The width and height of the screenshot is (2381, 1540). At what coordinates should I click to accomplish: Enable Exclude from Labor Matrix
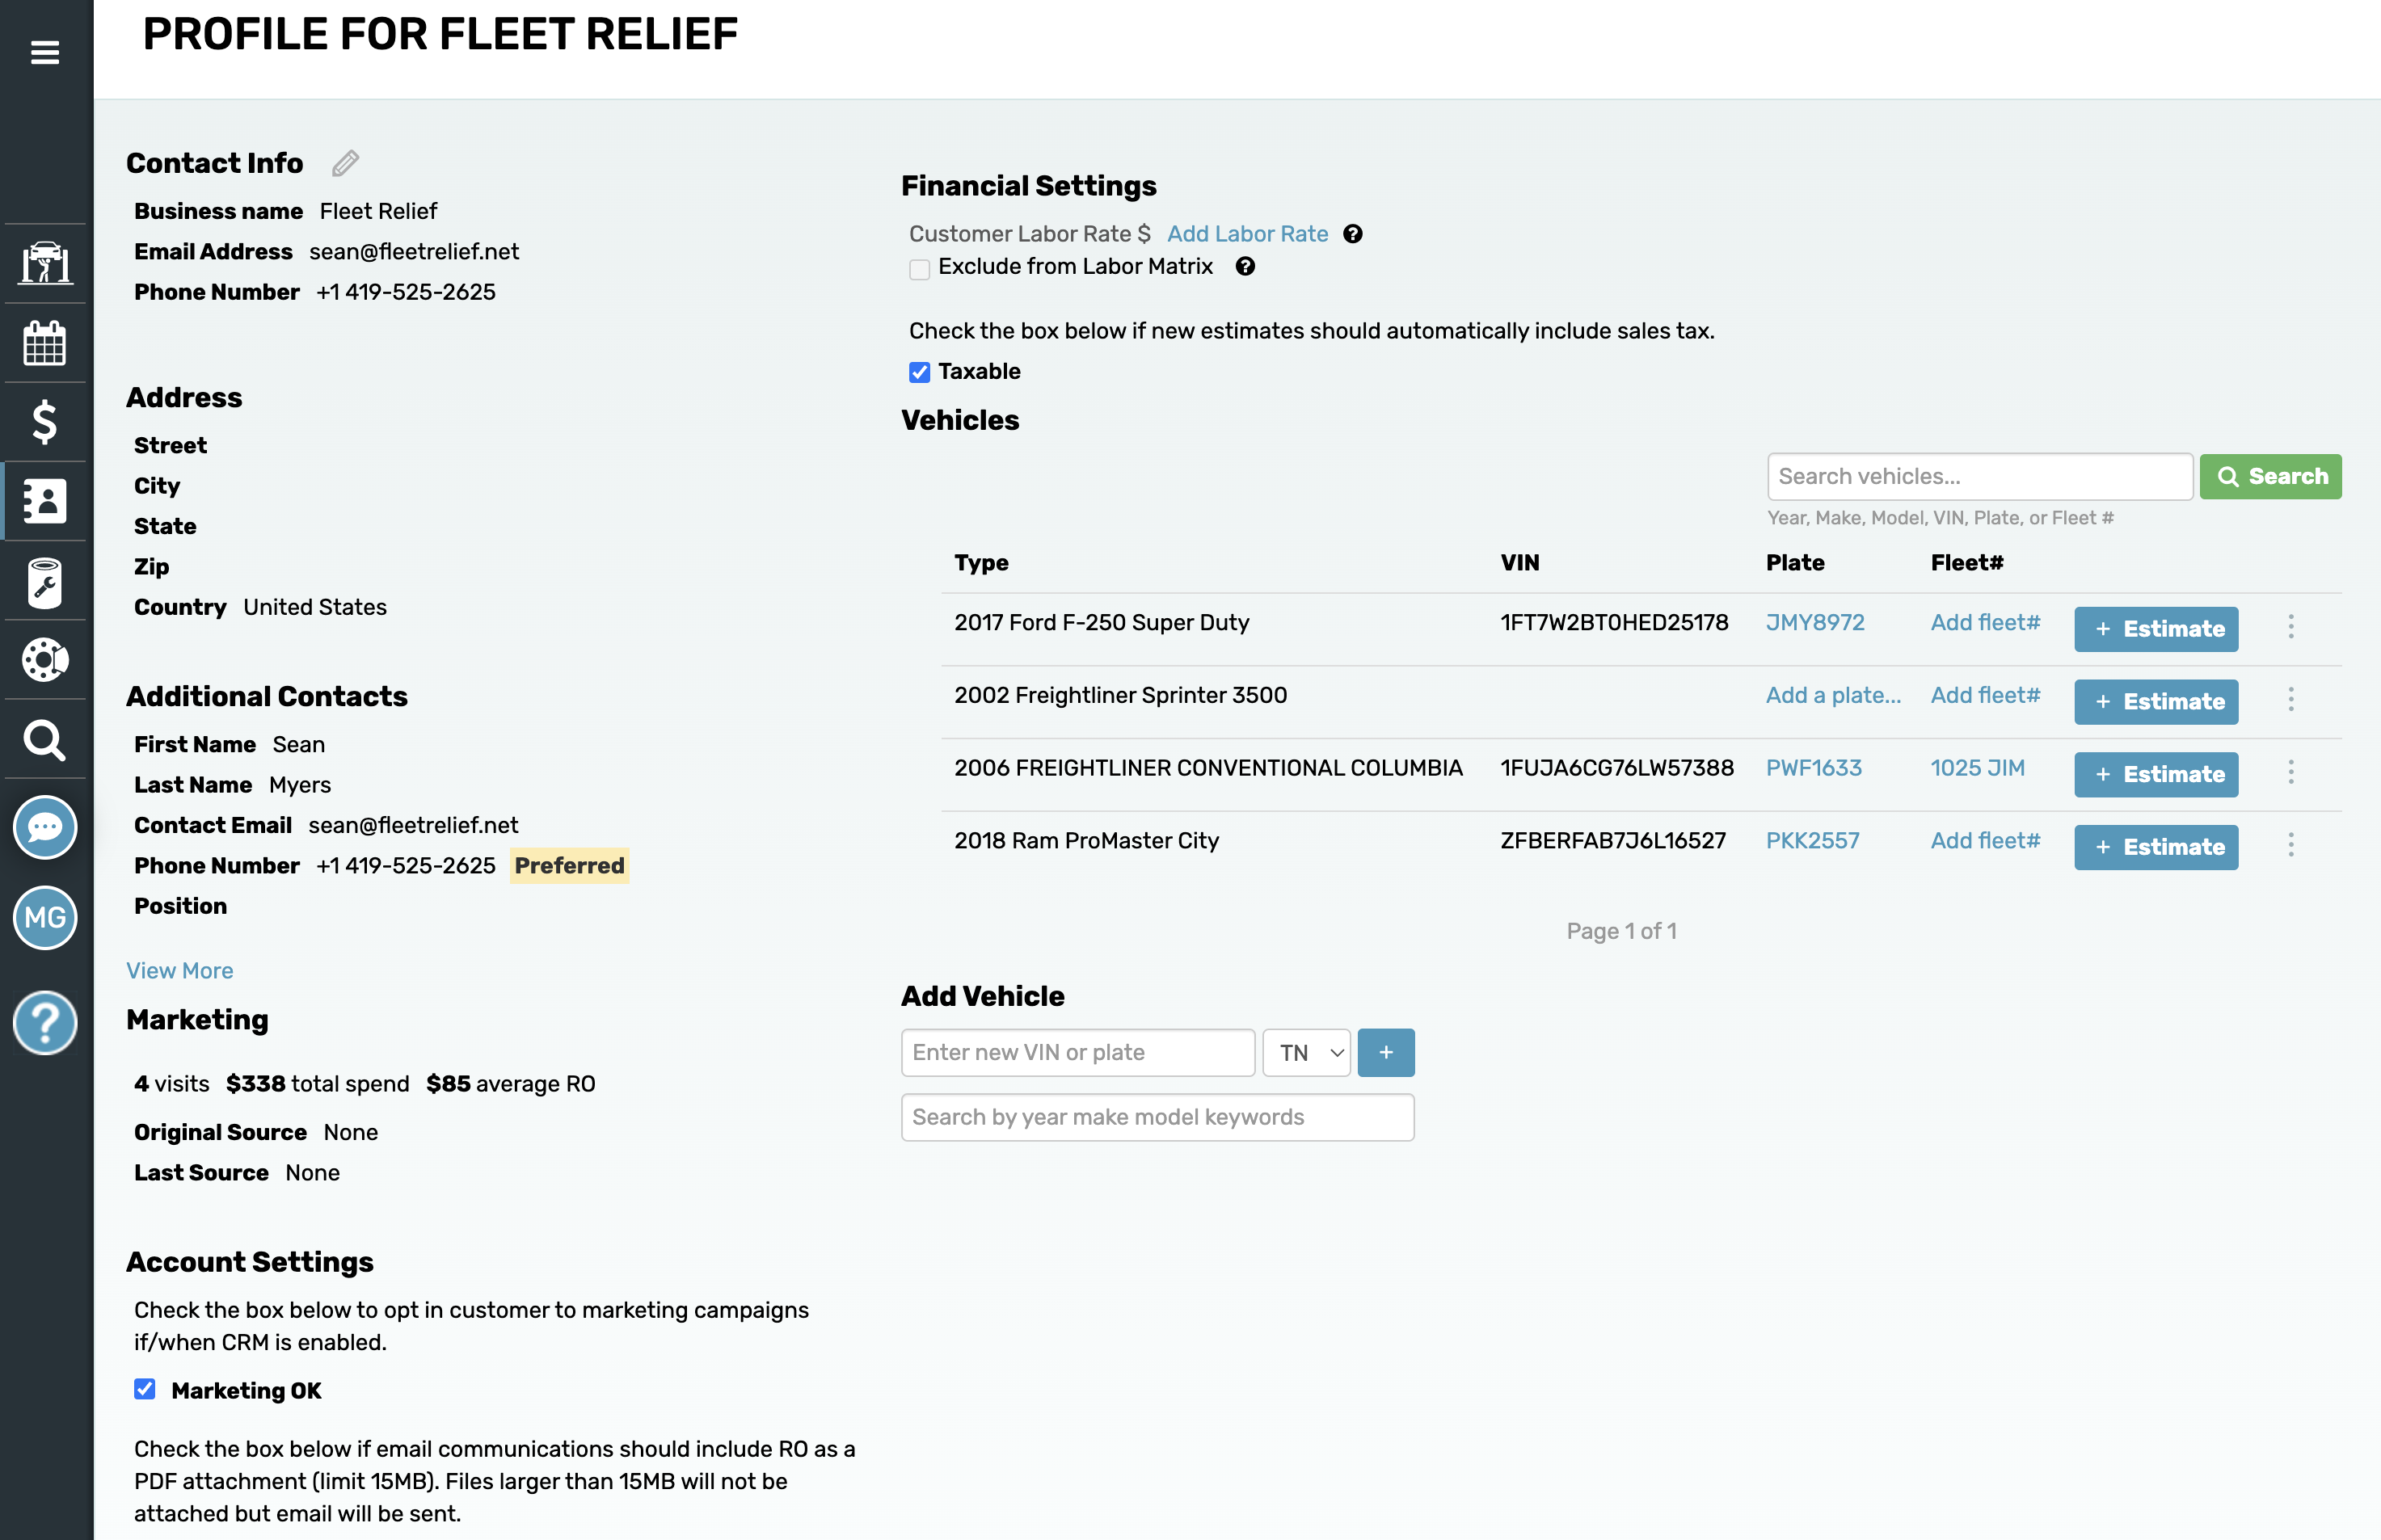919,268
